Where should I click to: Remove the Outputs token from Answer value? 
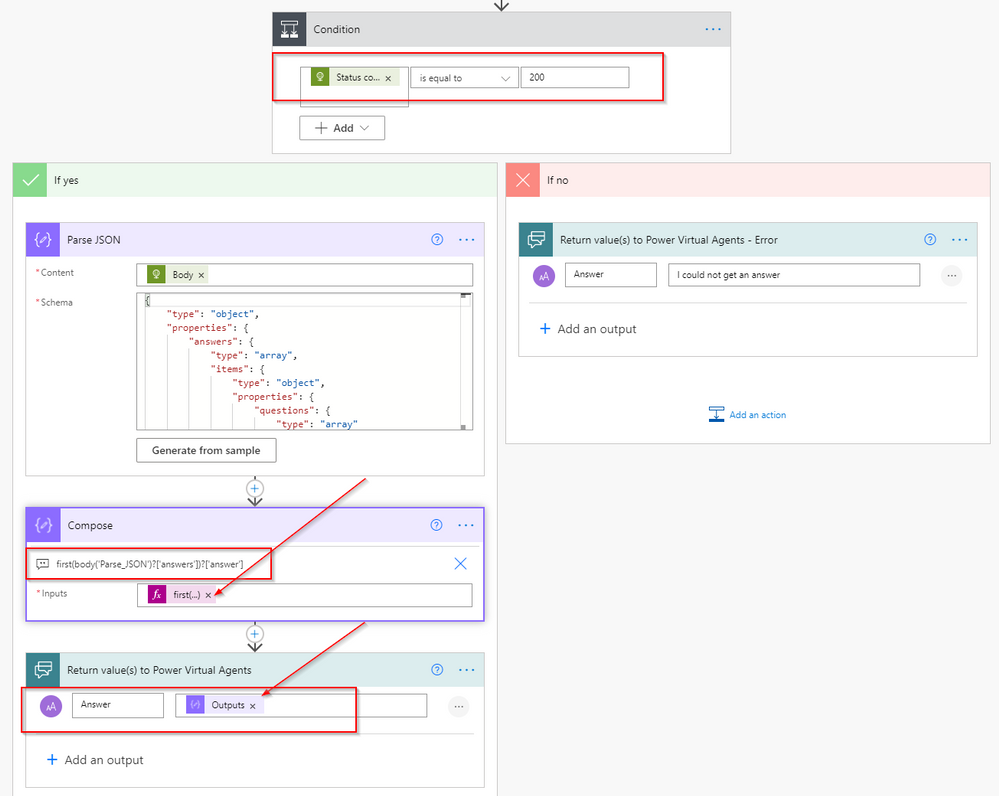tap(253, 705)
